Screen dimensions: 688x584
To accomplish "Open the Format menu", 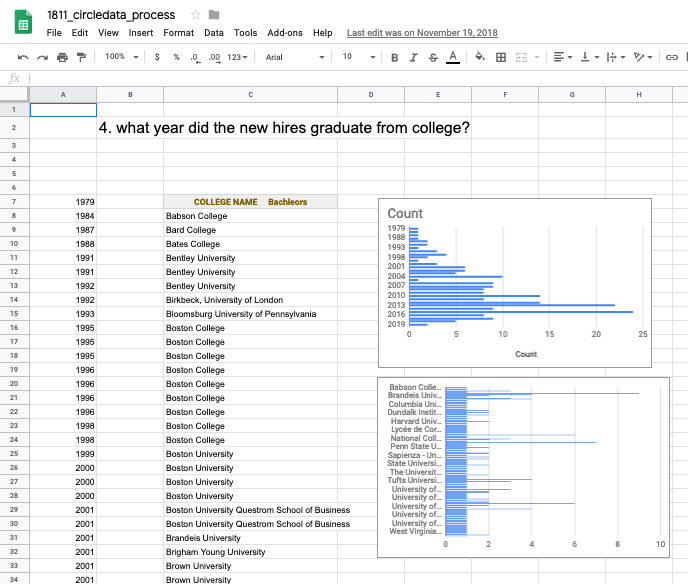I will pyautogui.click(x=179, y=33).
